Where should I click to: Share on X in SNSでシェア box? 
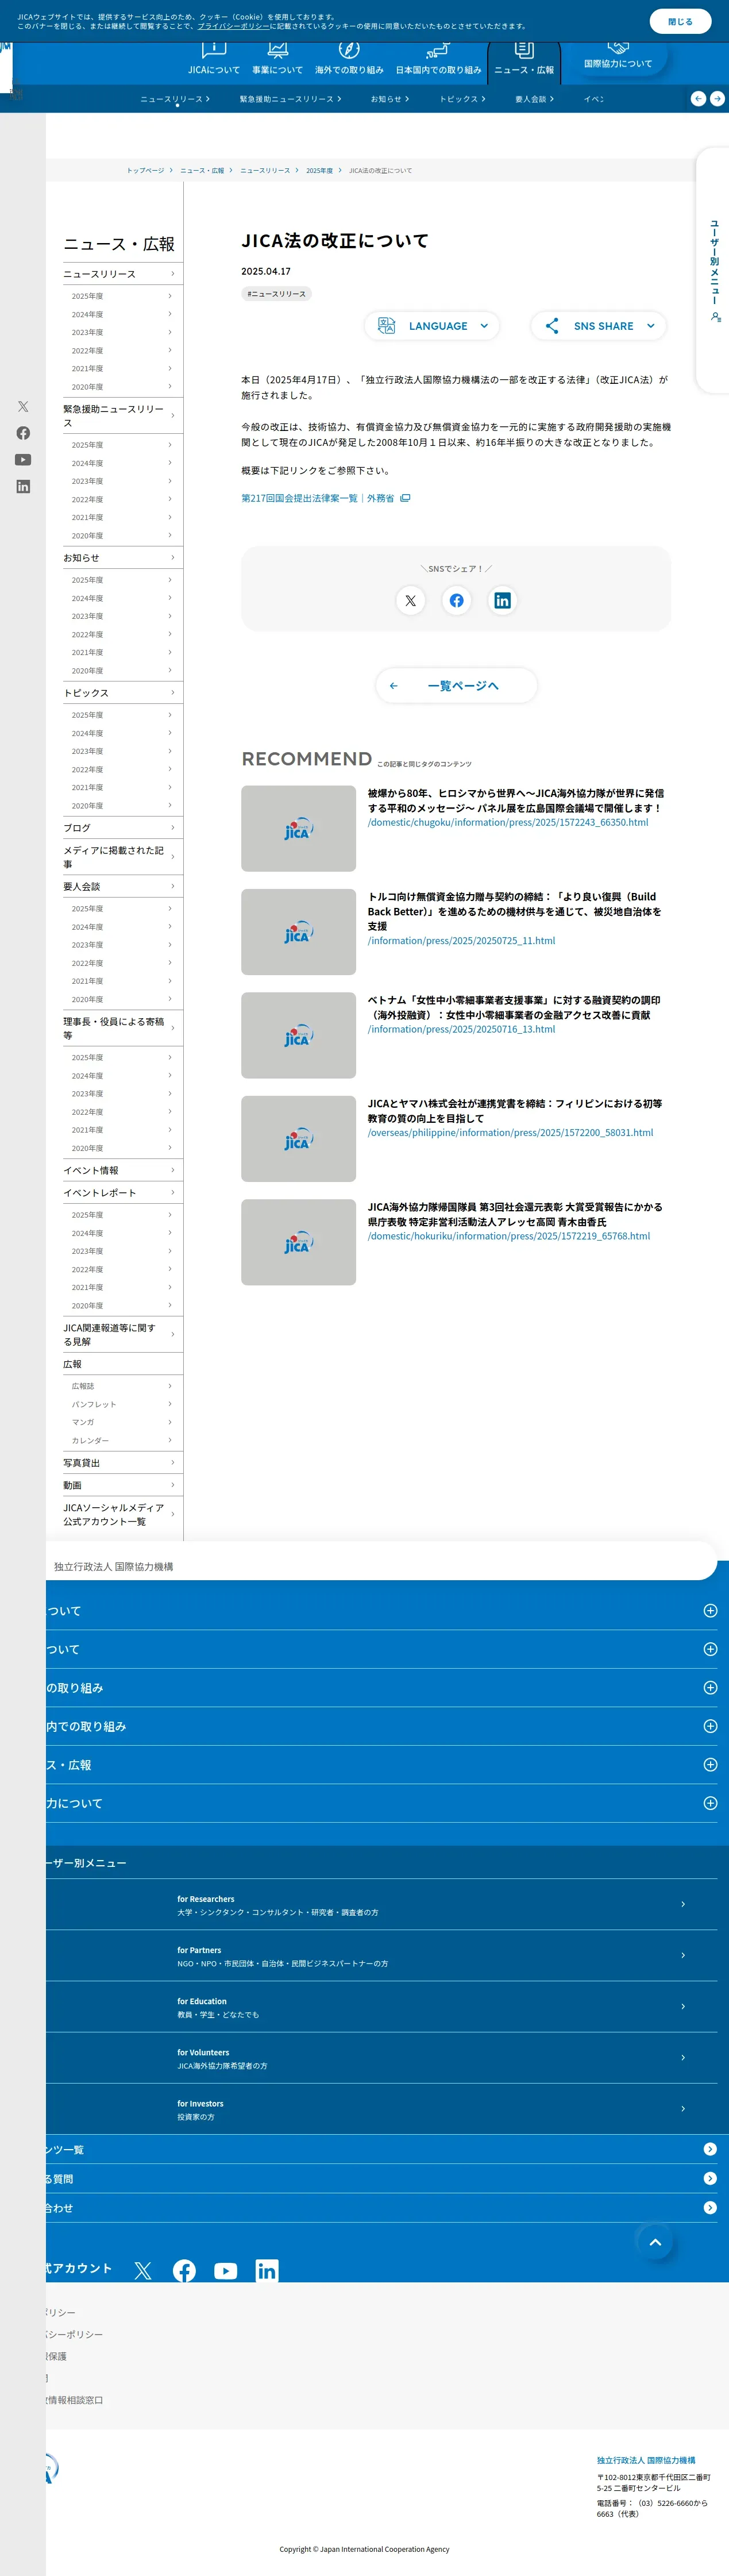point(410,601)
